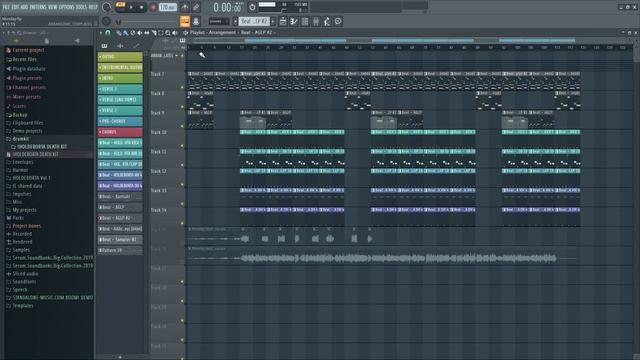Open pattern selector showing Beat - ASLP #2
Image resolution: width=640 pixels, height=360 pixels.
[x=254, y=21]
